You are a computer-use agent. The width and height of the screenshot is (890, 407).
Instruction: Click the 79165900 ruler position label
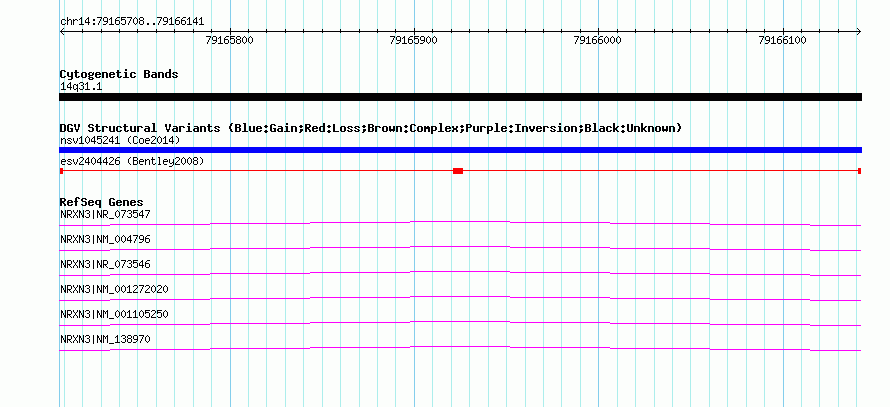(414, 40)
